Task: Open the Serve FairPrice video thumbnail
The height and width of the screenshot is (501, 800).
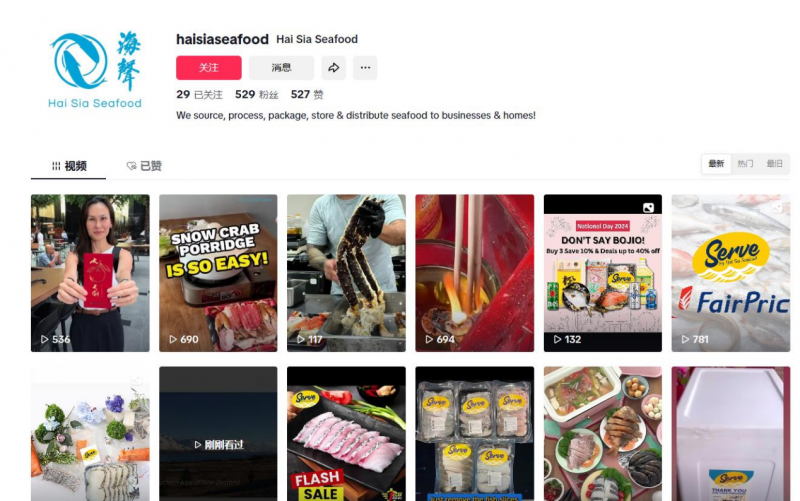Action: pos(731,273)
